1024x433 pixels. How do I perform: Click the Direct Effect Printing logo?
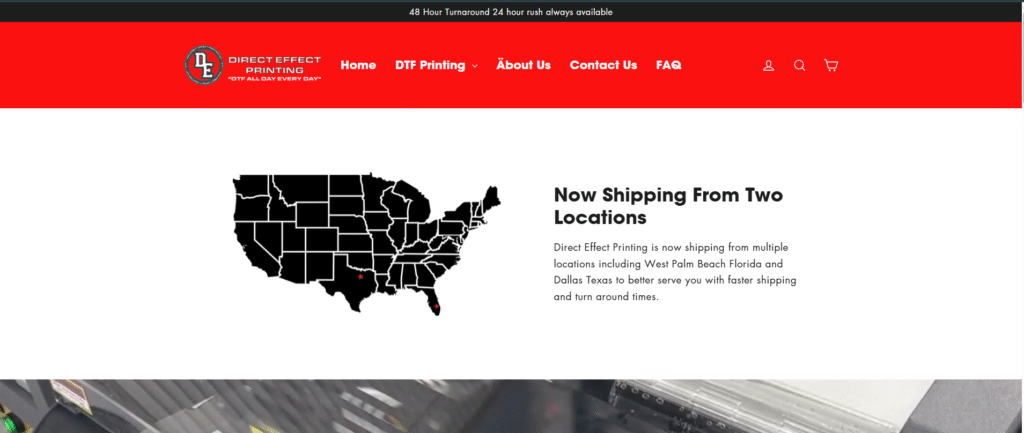point(253,65)
